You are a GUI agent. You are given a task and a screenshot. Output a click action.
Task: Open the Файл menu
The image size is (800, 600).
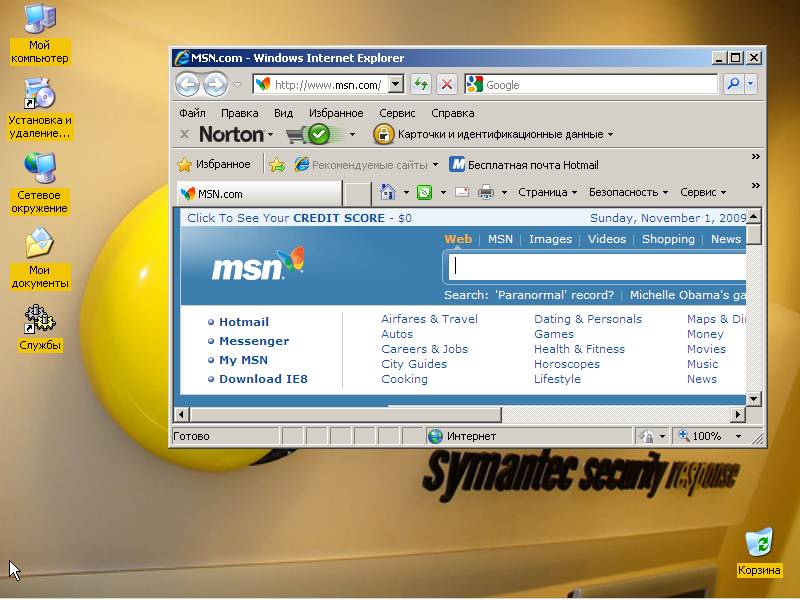point(192,113)
